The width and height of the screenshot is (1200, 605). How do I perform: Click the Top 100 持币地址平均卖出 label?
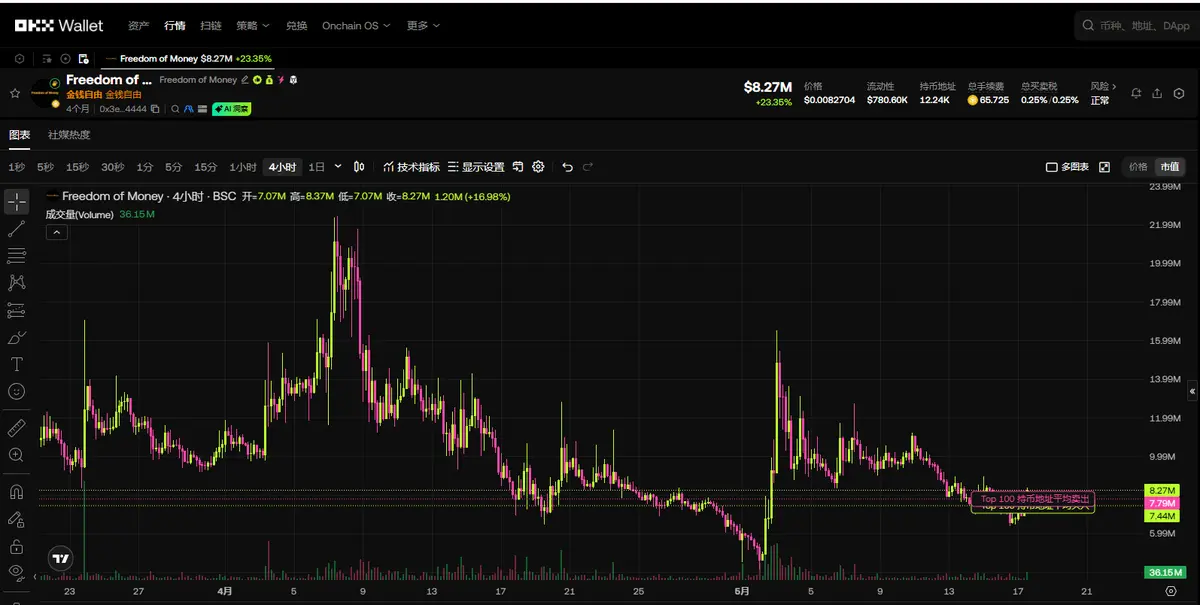[x=1032, y=498]
